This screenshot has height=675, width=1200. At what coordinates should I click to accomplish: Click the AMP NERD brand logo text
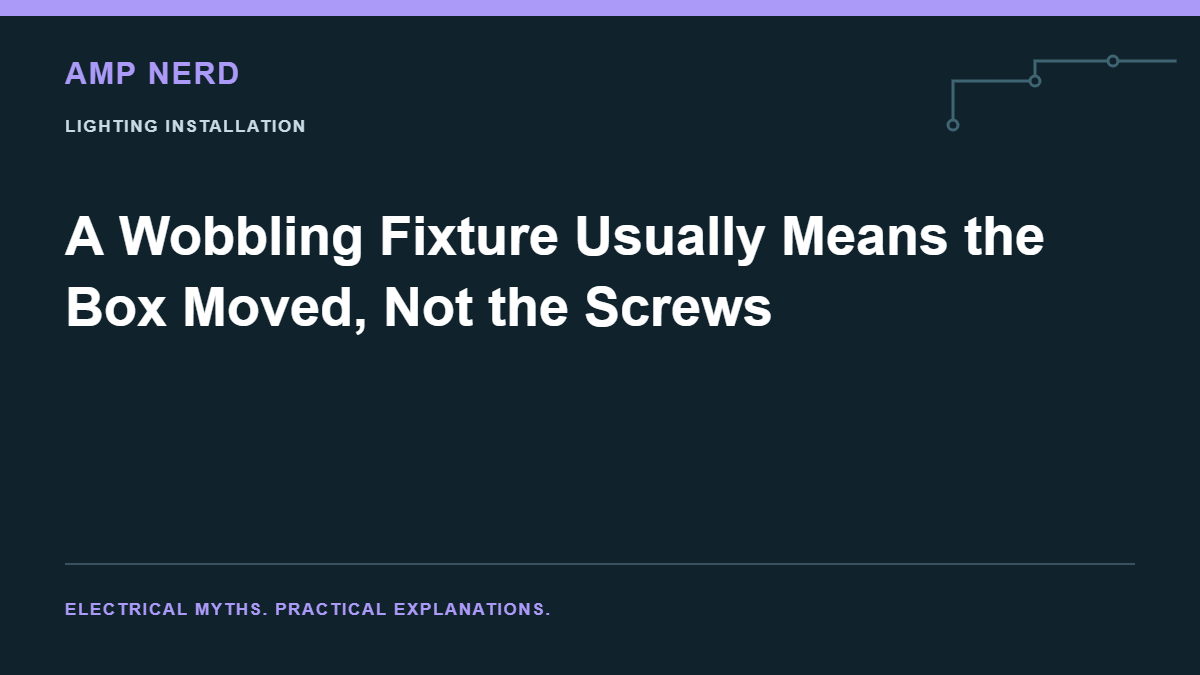point(152,74)
